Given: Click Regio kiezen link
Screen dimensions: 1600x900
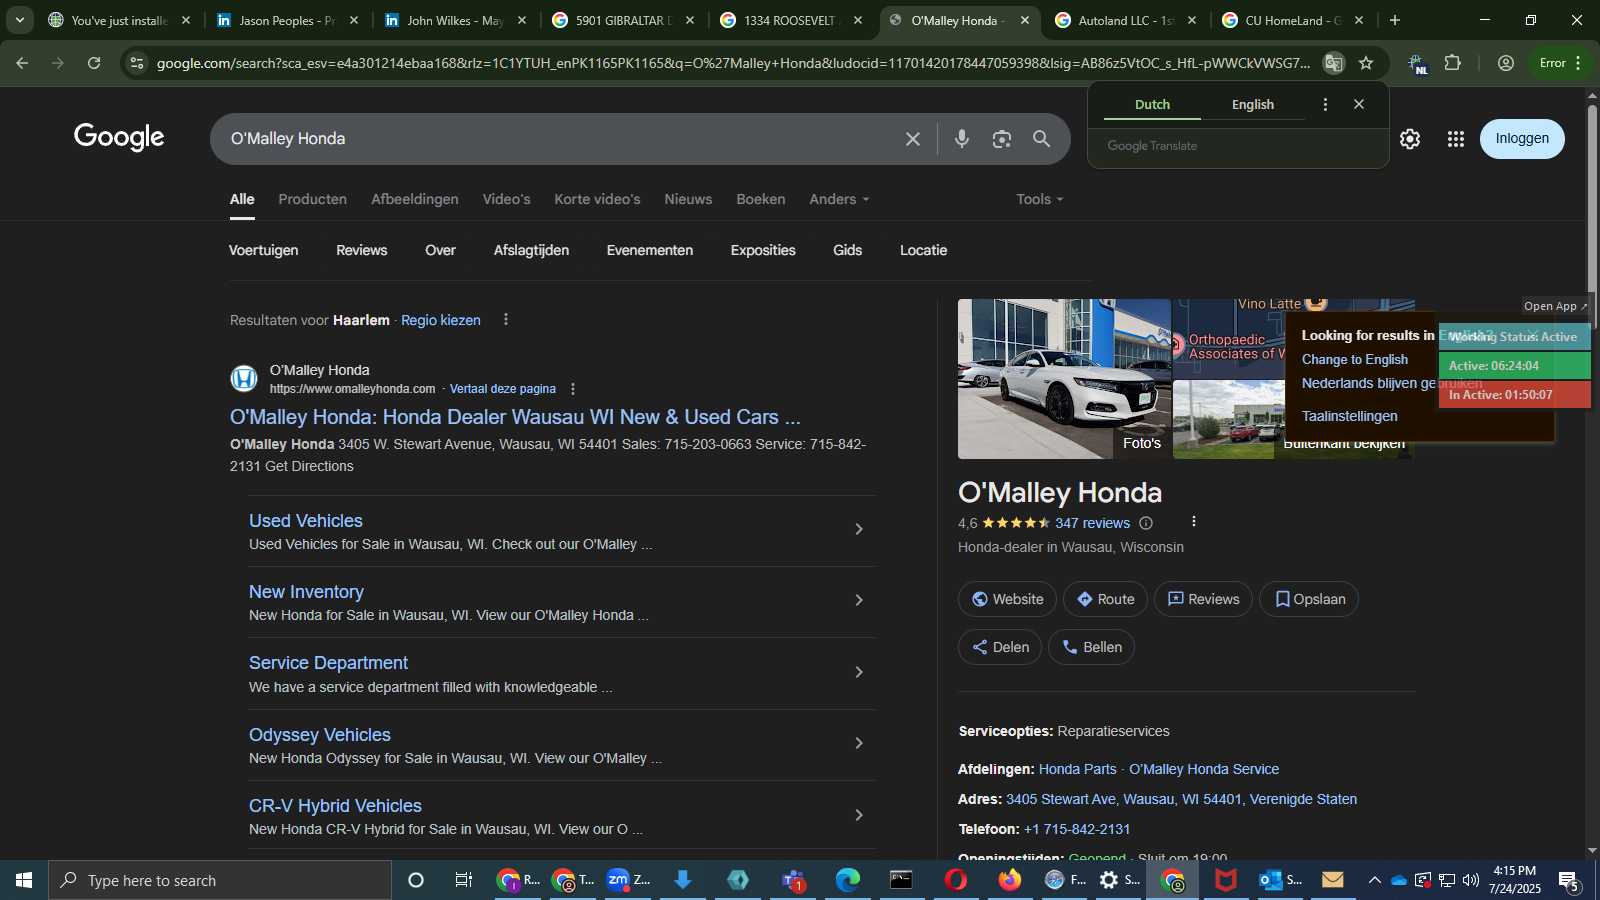Looking at the screenshot, I should tap(441, 320).
